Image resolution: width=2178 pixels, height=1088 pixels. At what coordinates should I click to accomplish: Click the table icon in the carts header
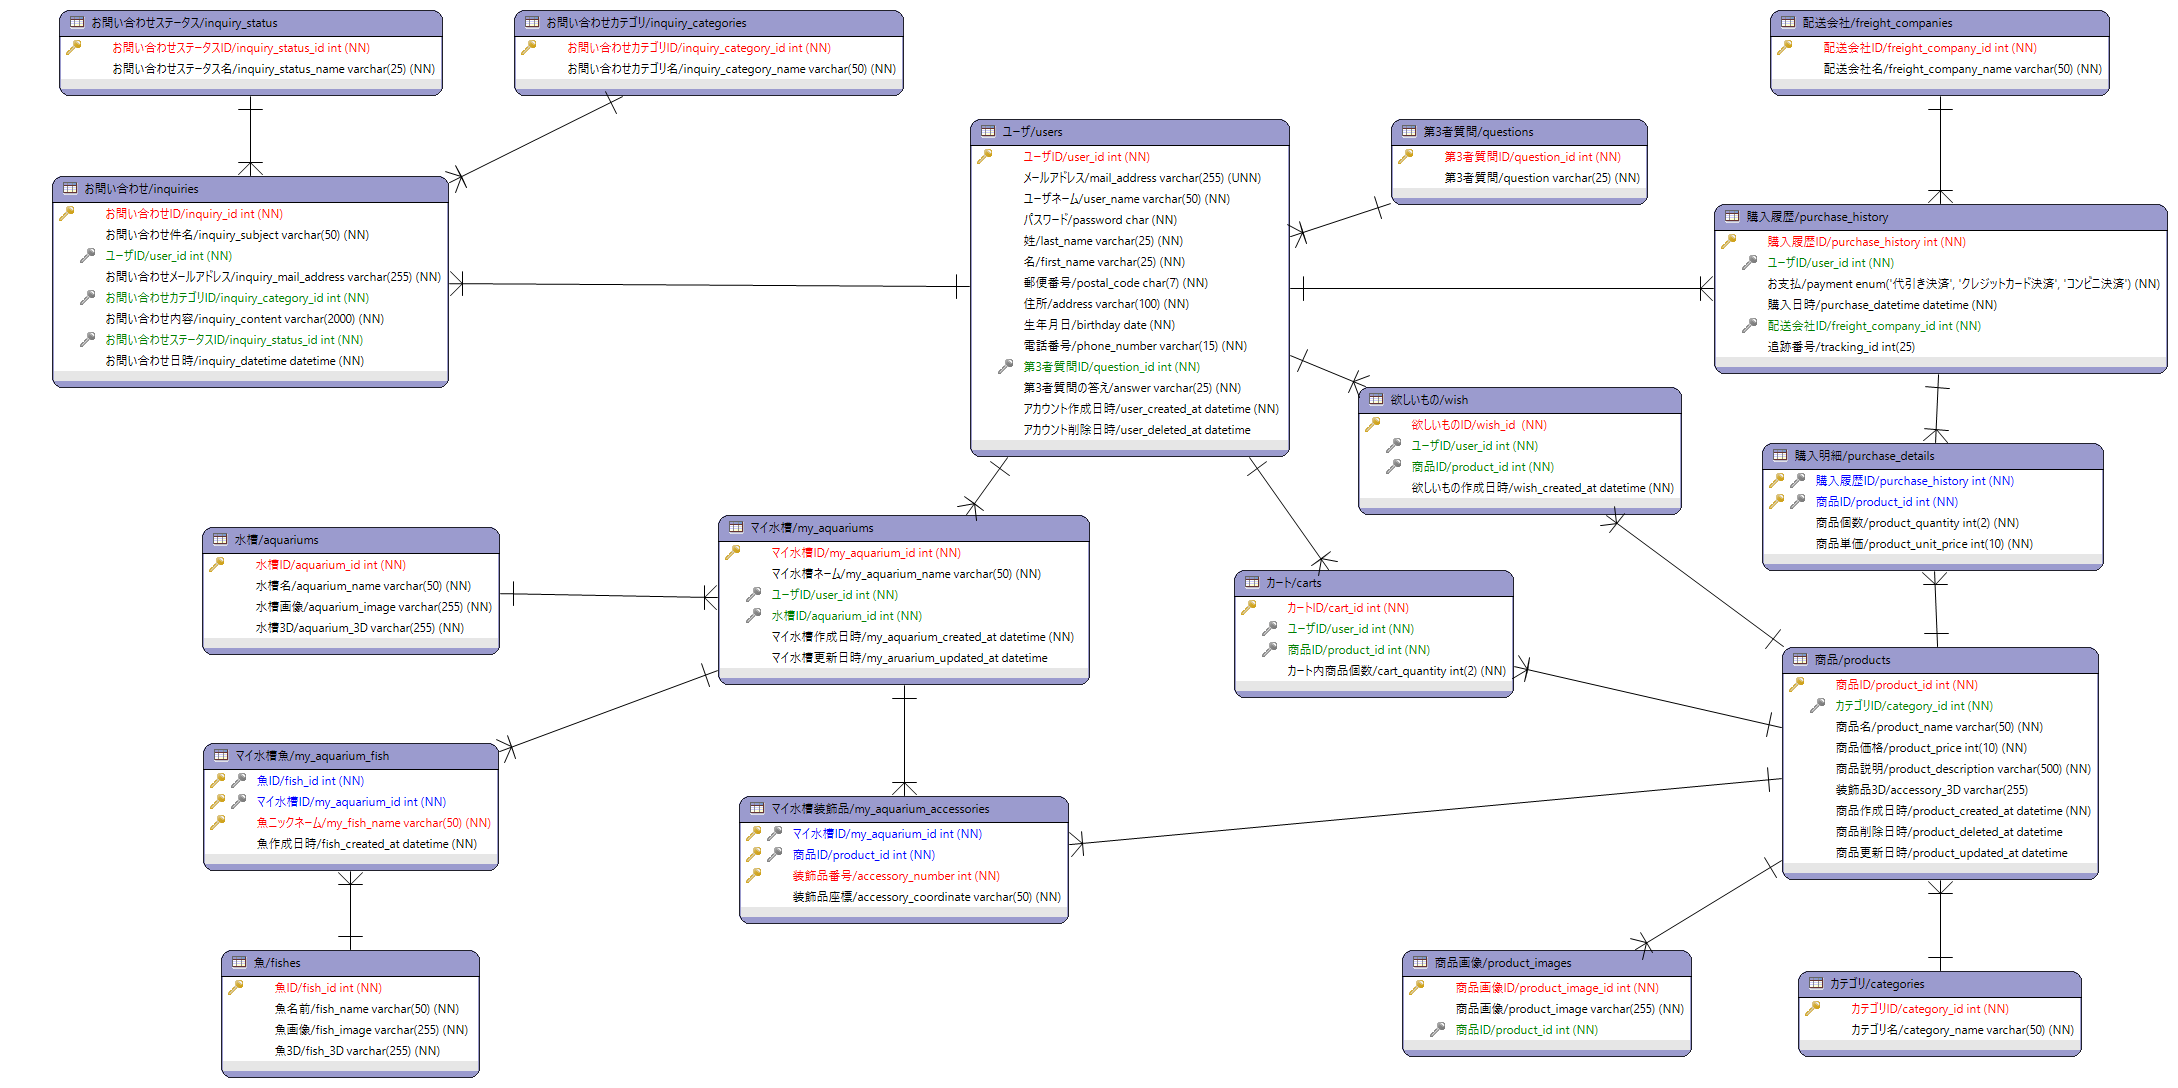(x=1252, y=582)
